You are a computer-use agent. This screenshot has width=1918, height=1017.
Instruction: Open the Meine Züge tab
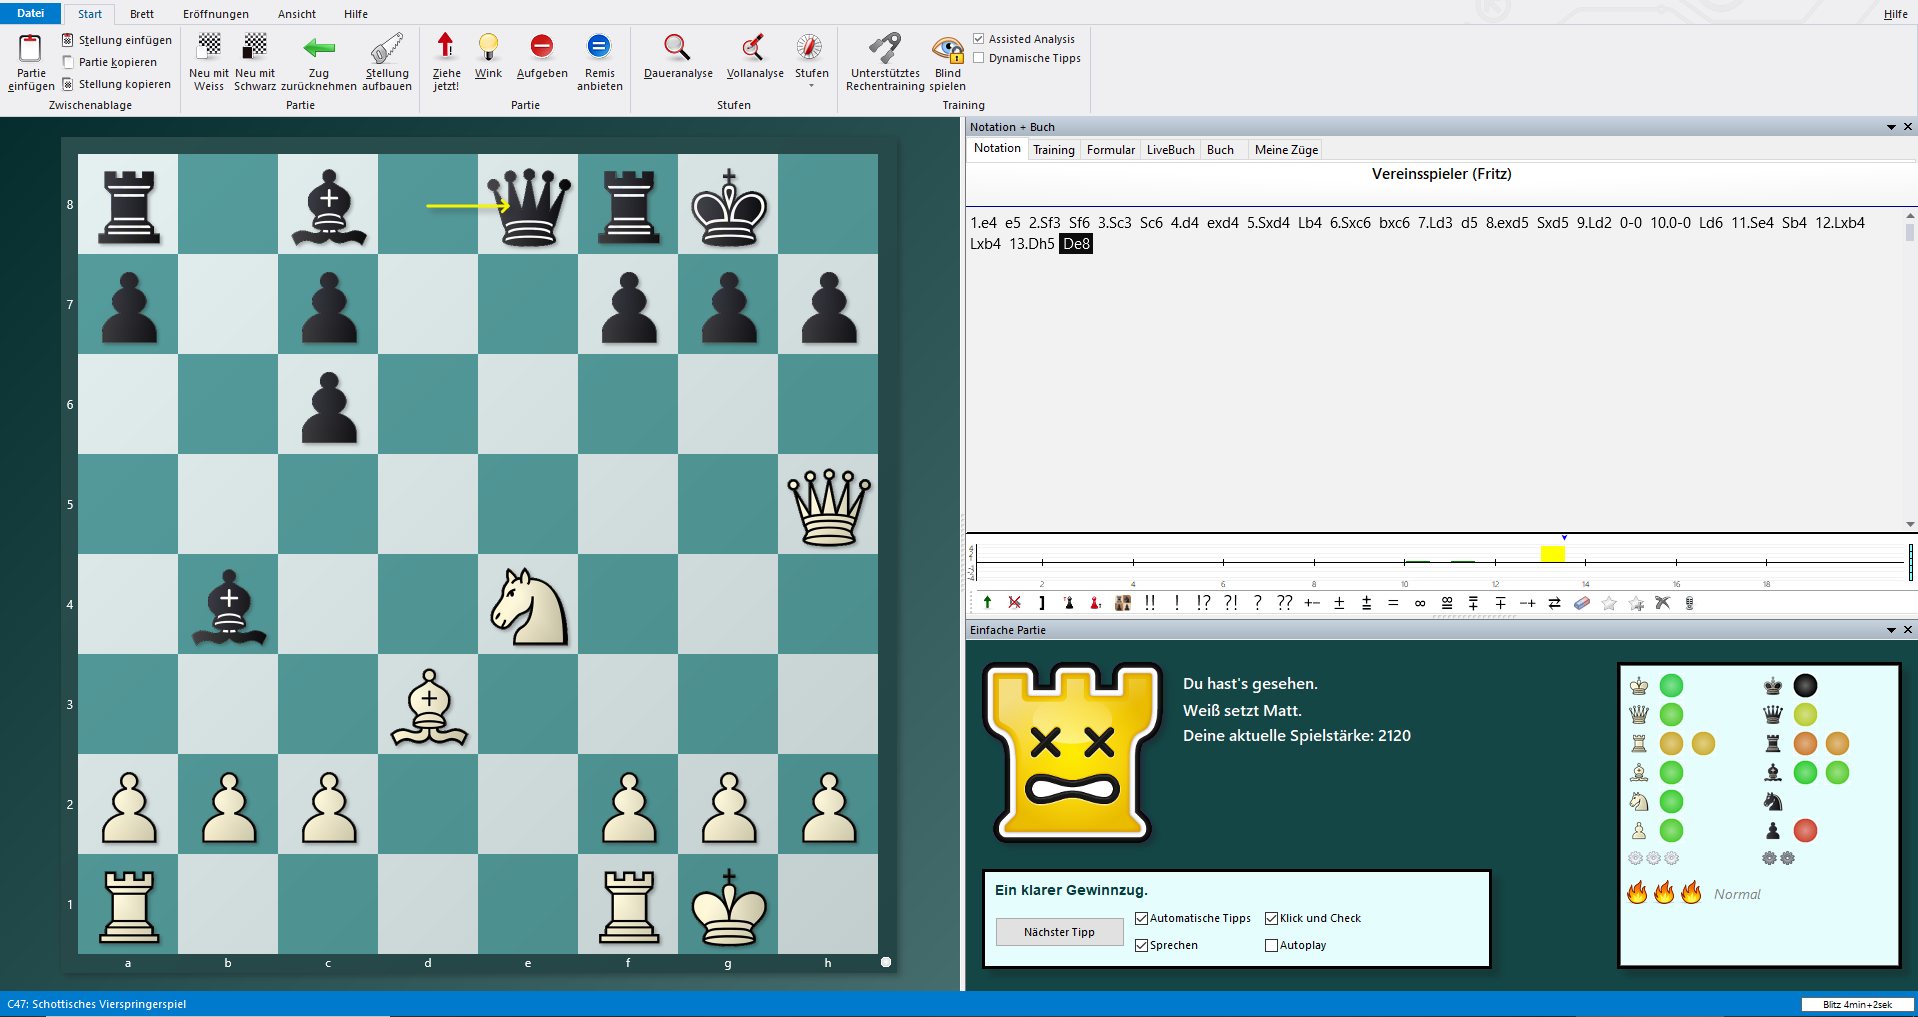pos(1286,150)
